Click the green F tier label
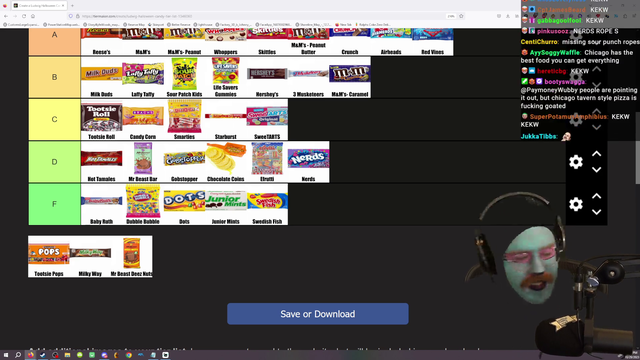 point(54,204)
